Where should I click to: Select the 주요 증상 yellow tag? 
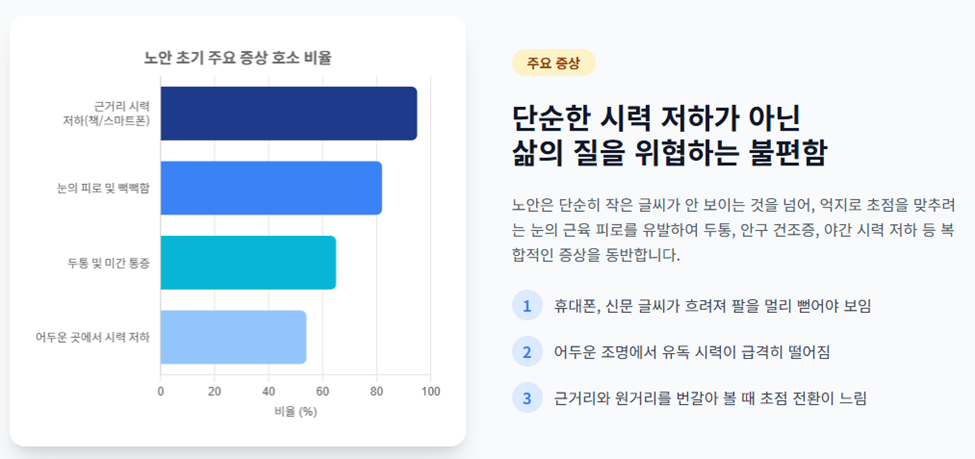pos(553,62)
